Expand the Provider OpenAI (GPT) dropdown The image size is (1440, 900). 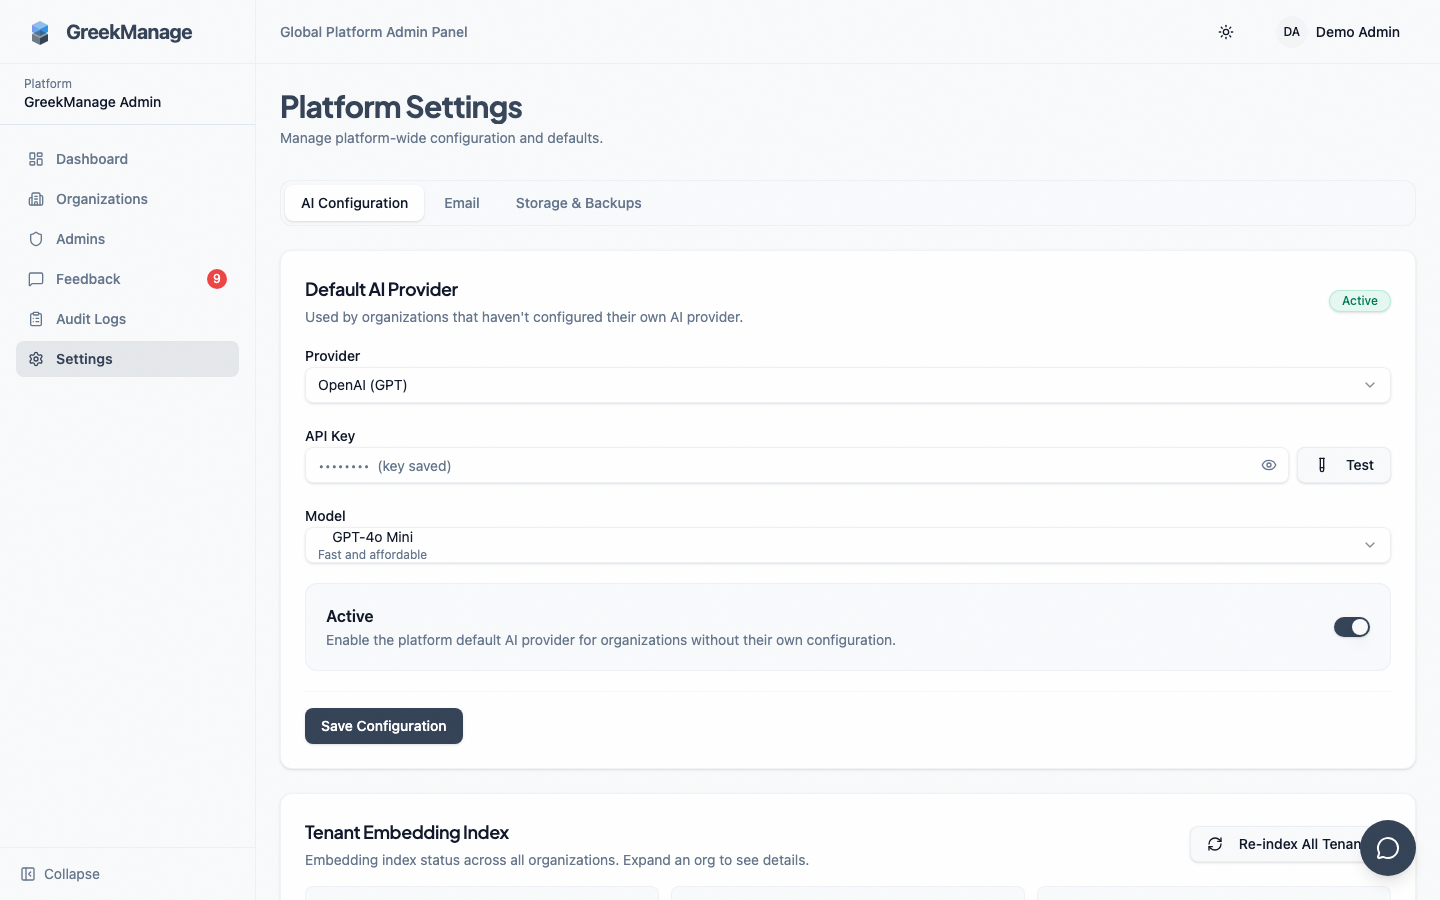click(x=848, y=385)
